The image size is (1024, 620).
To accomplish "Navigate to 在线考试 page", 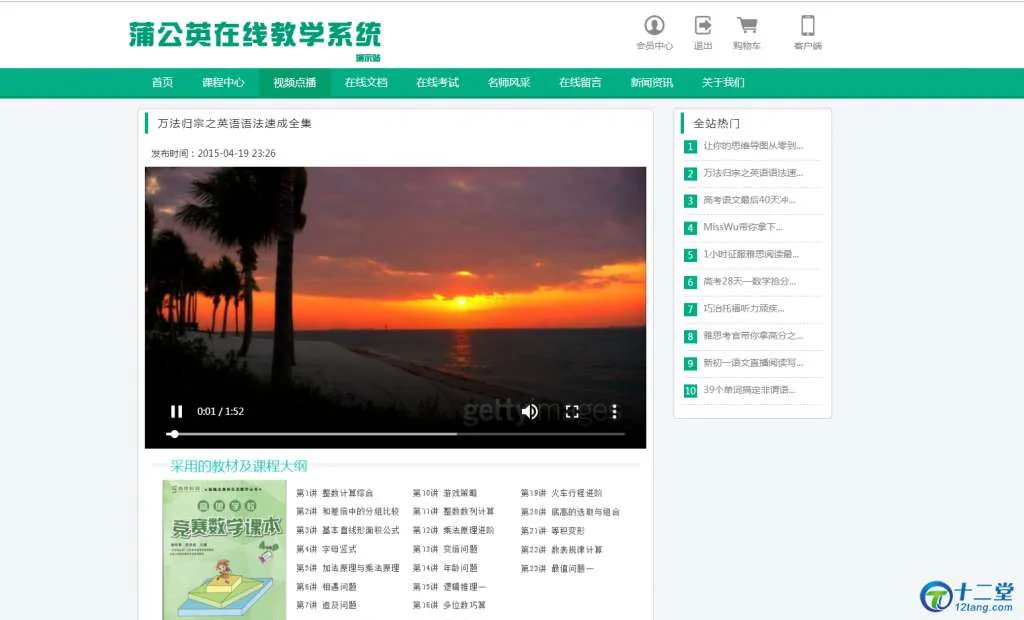I will pyautogui.click(x=437, y=83).
